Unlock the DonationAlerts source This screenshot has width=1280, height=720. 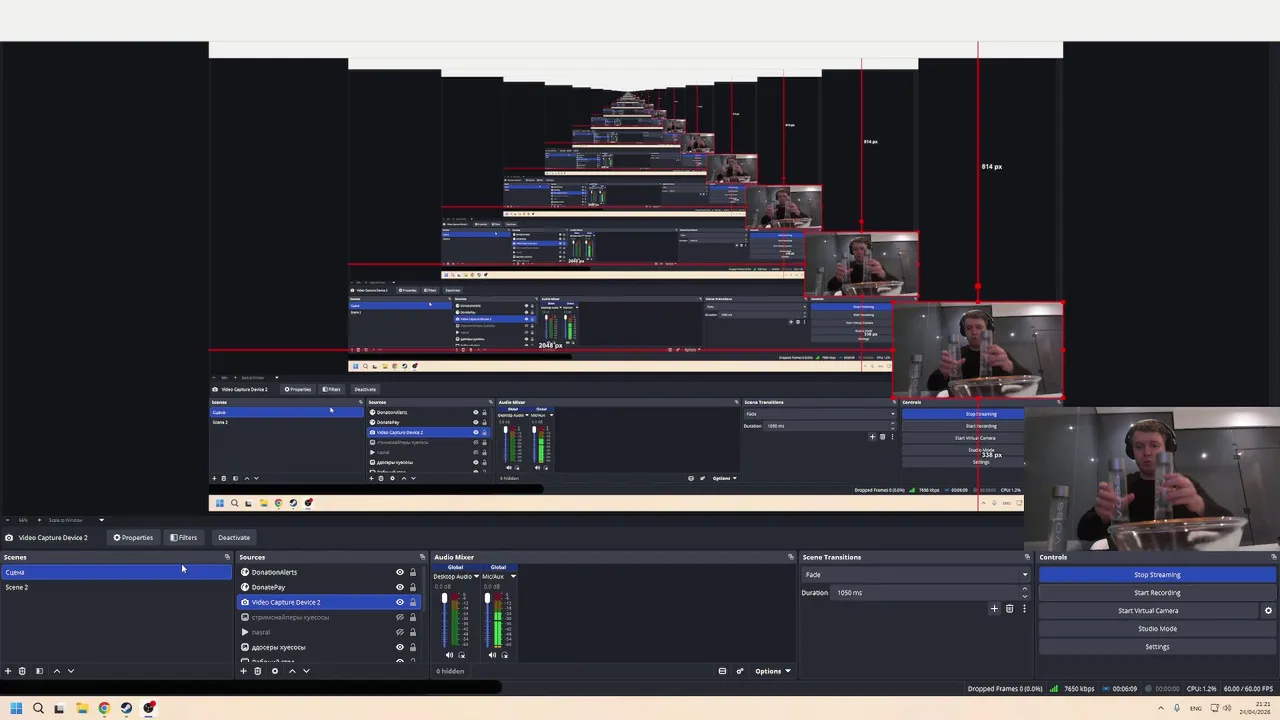click(x=413, y=572)
